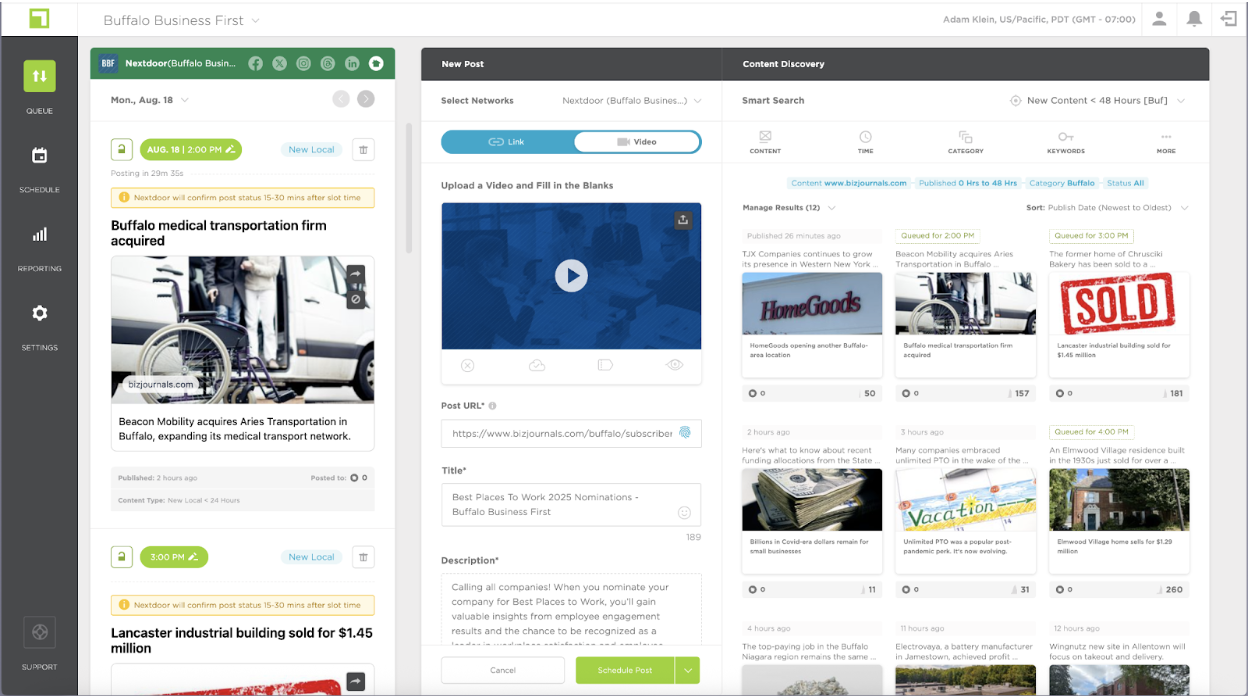Delete the 3:00 PM queued post
The height and width of the screenshot is (698, 1248).
[364, 557]
